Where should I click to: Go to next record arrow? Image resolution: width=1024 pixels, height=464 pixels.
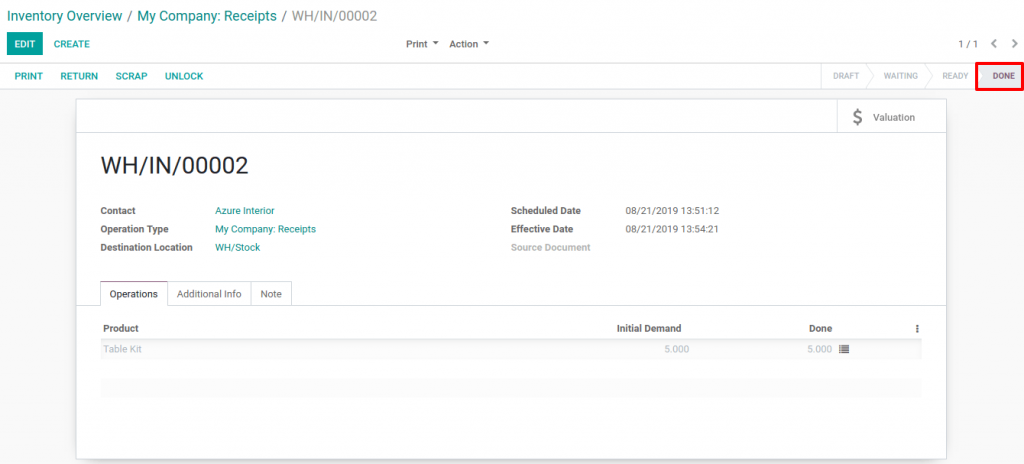1014,44
